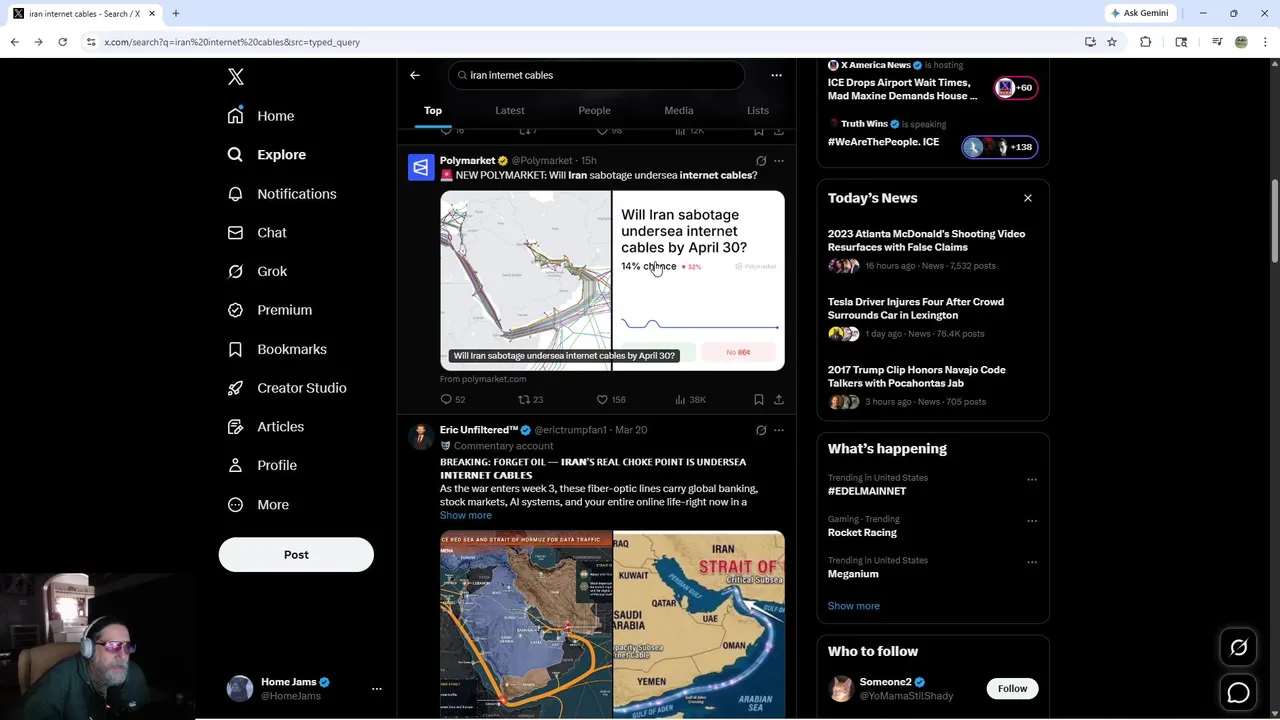This screenshot has width=1280, height=720.
Task: Open Polymarket profile avatar
Action: tap(421, 167)
